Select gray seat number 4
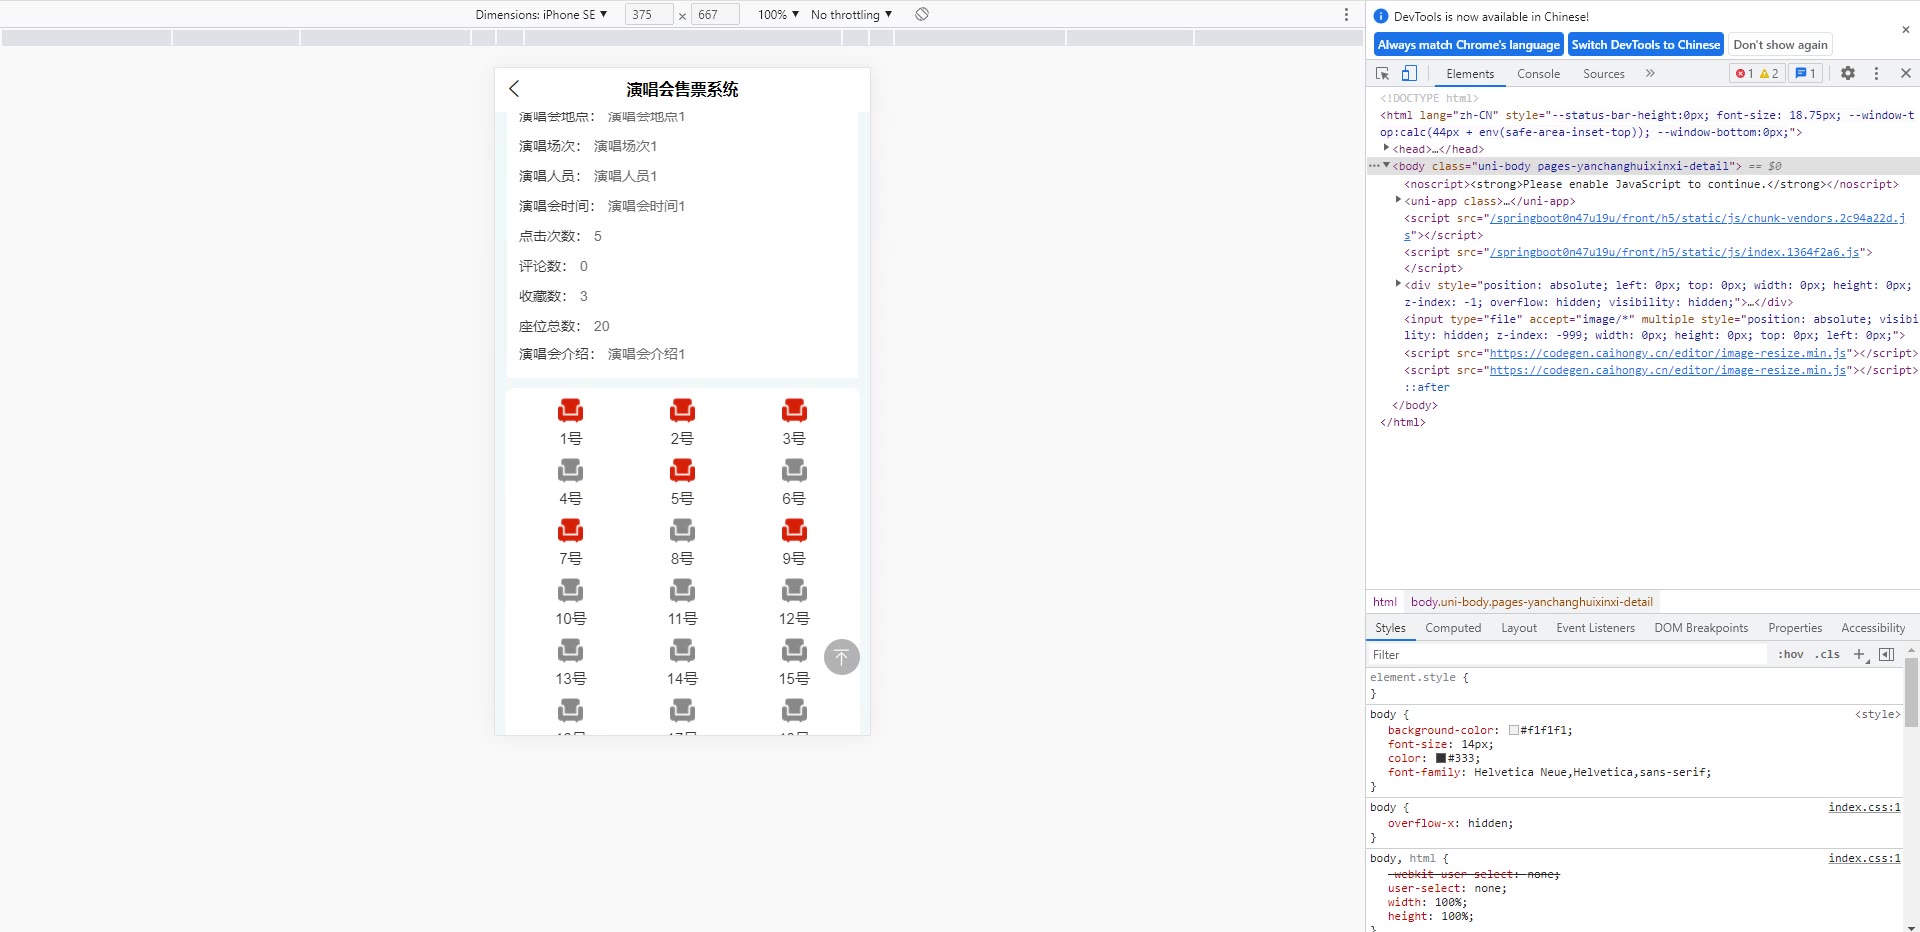 tap(570, 471)
